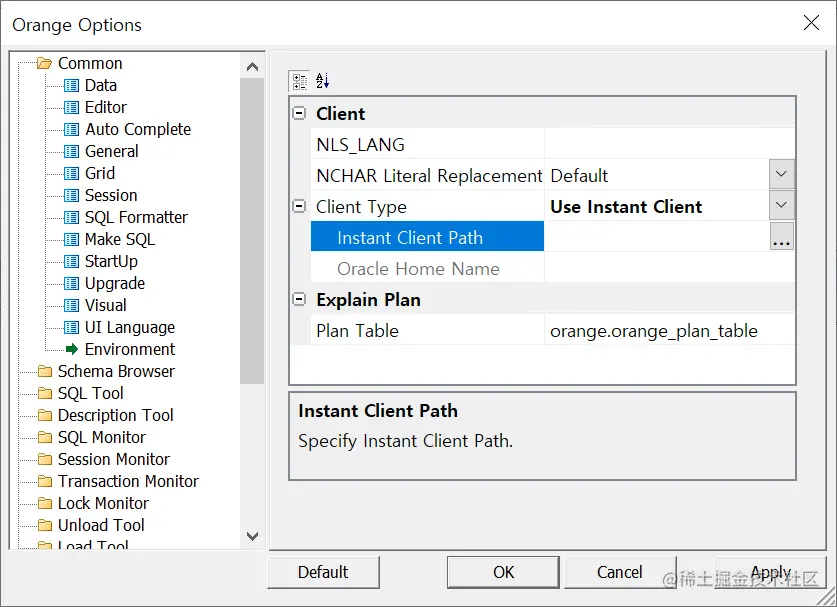Image resolution: width=837 pixels, height=607 pixels.
Task: Select the Lock Monitor tree node
Action: pyautogui.click(x=103, y=503)
